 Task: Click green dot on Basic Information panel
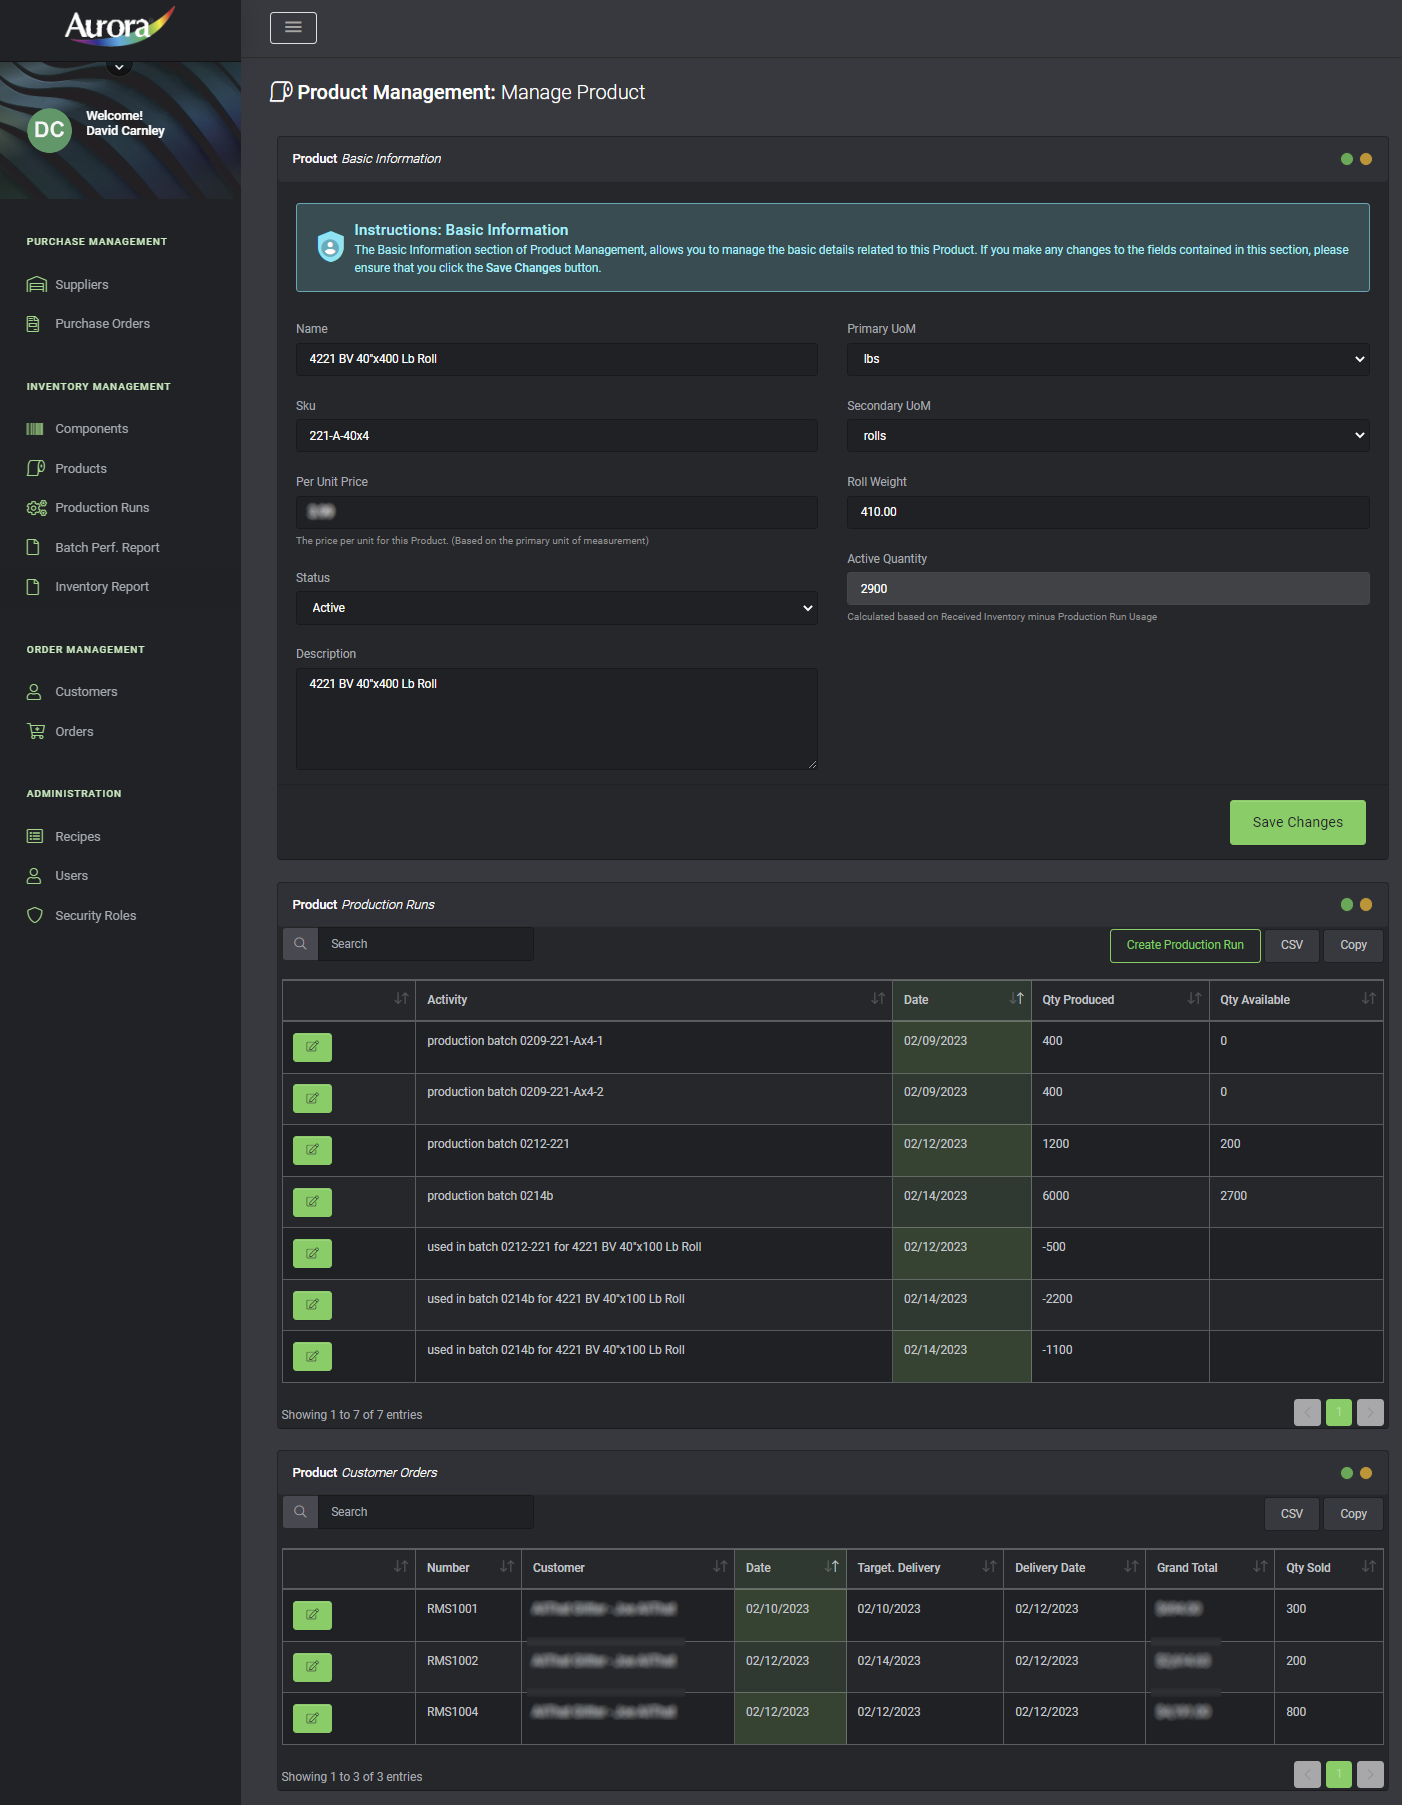click(1346, 159)
